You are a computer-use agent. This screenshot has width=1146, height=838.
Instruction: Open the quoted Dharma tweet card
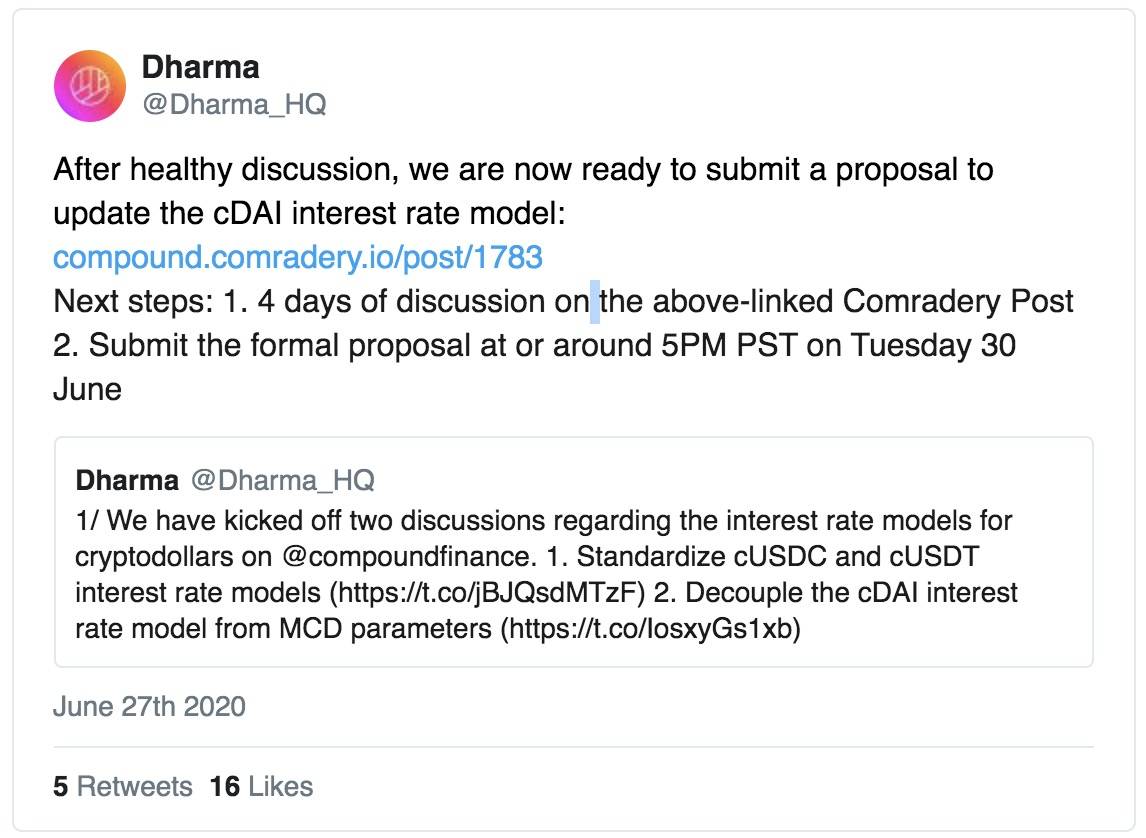click(574, 552)
